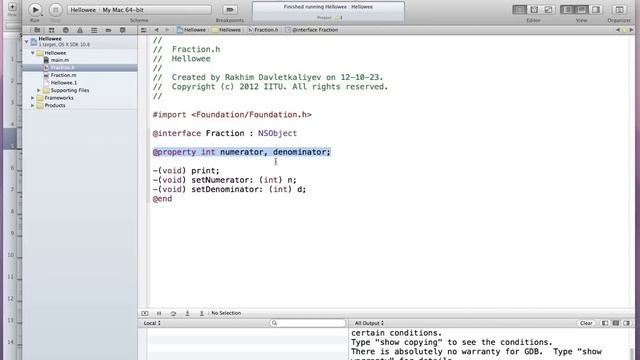Click Fraction.h in the jump bar
The width and height of the screenshot is (640, 360).
[x=263, y=30]
